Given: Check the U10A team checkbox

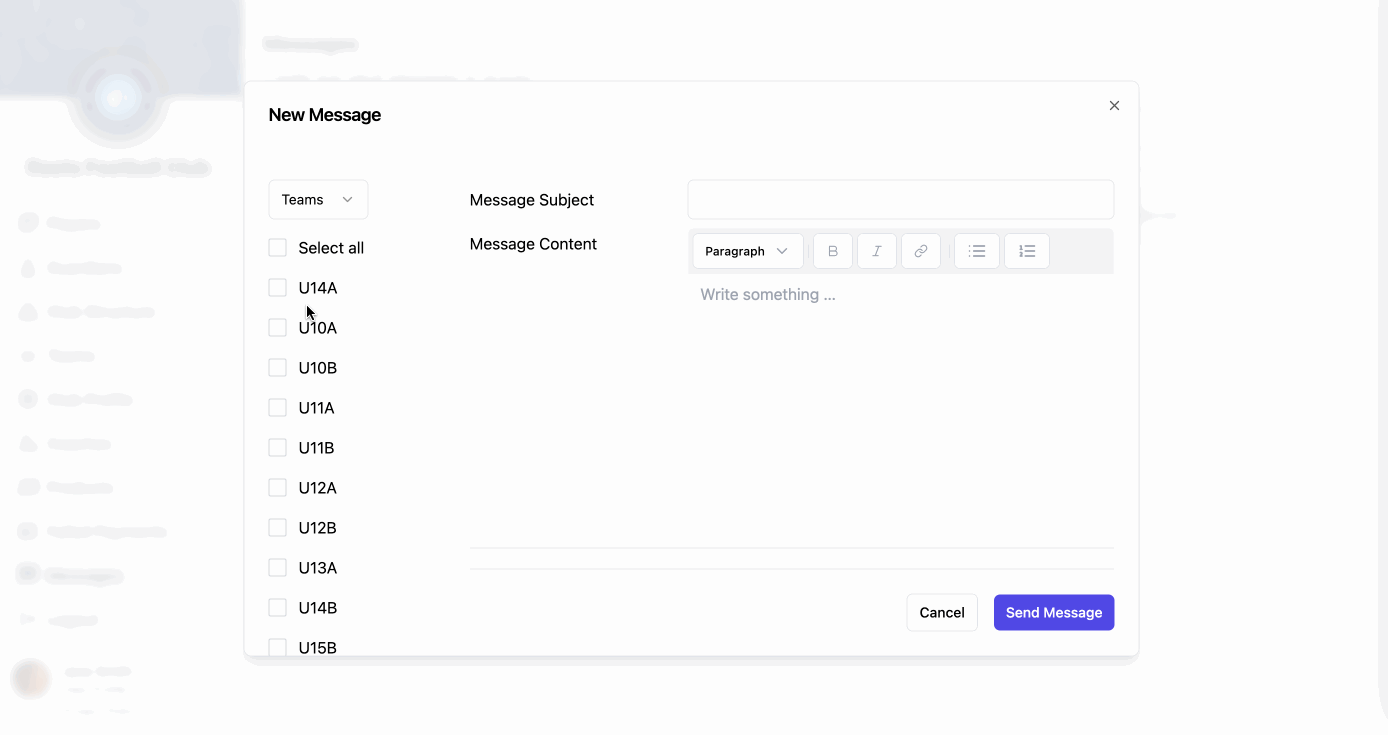Looking at the screenshot, I should 278,327.
